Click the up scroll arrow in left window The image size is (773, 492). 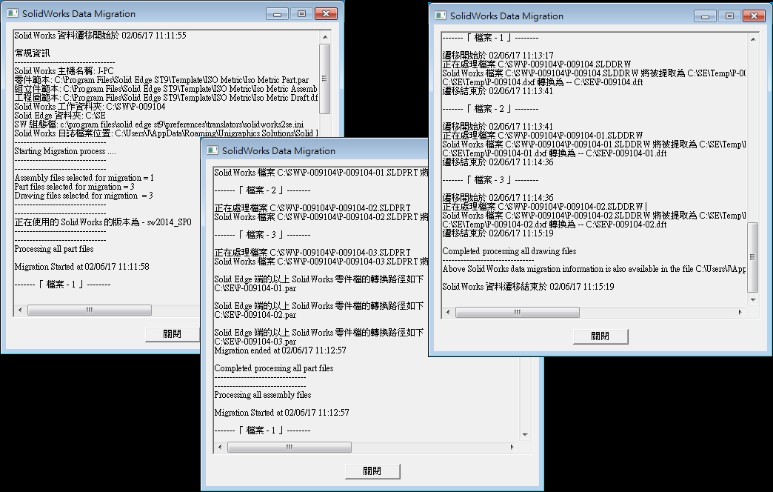coord(324,37)
